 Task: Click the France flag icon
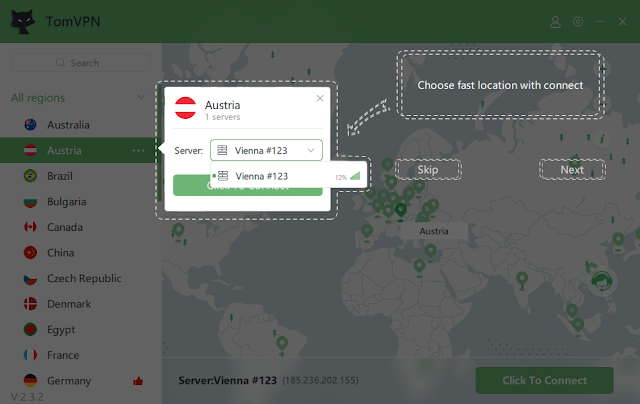point(30,355)
